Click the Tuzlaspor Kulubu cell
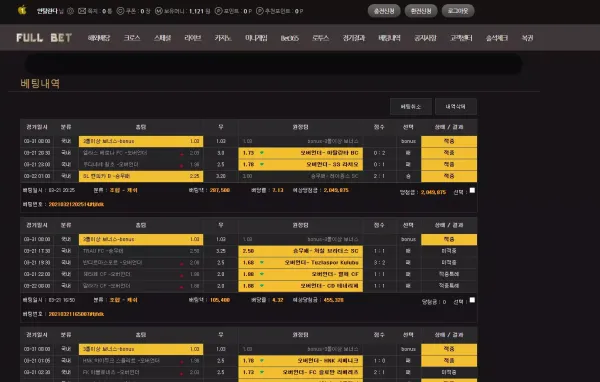This screenshot has height=382, width=600. click(x=300, y=263)
